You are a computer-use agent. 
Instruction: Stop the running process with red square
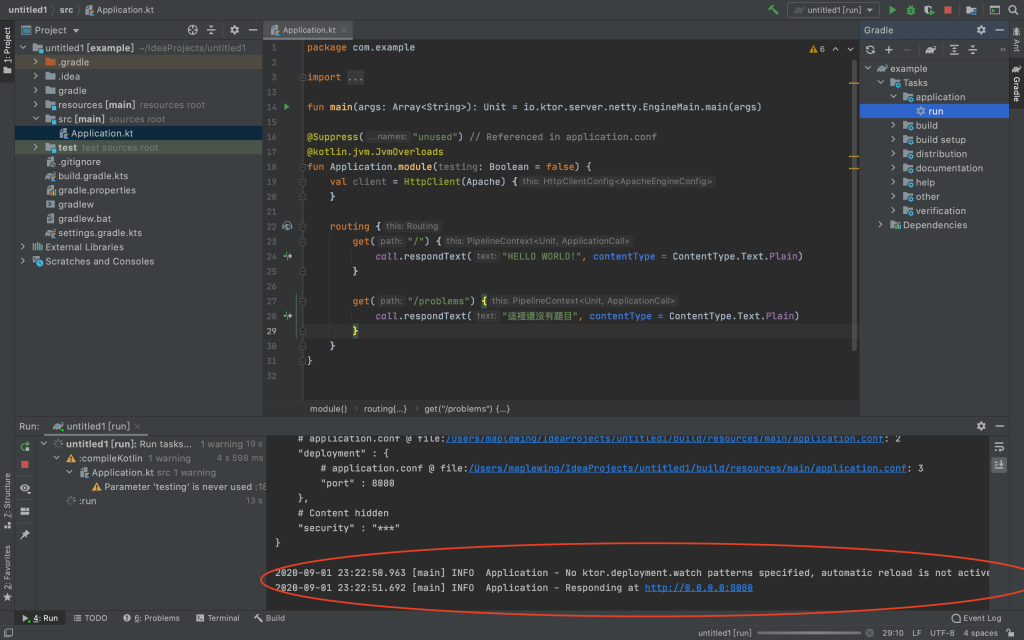(947, 10)
